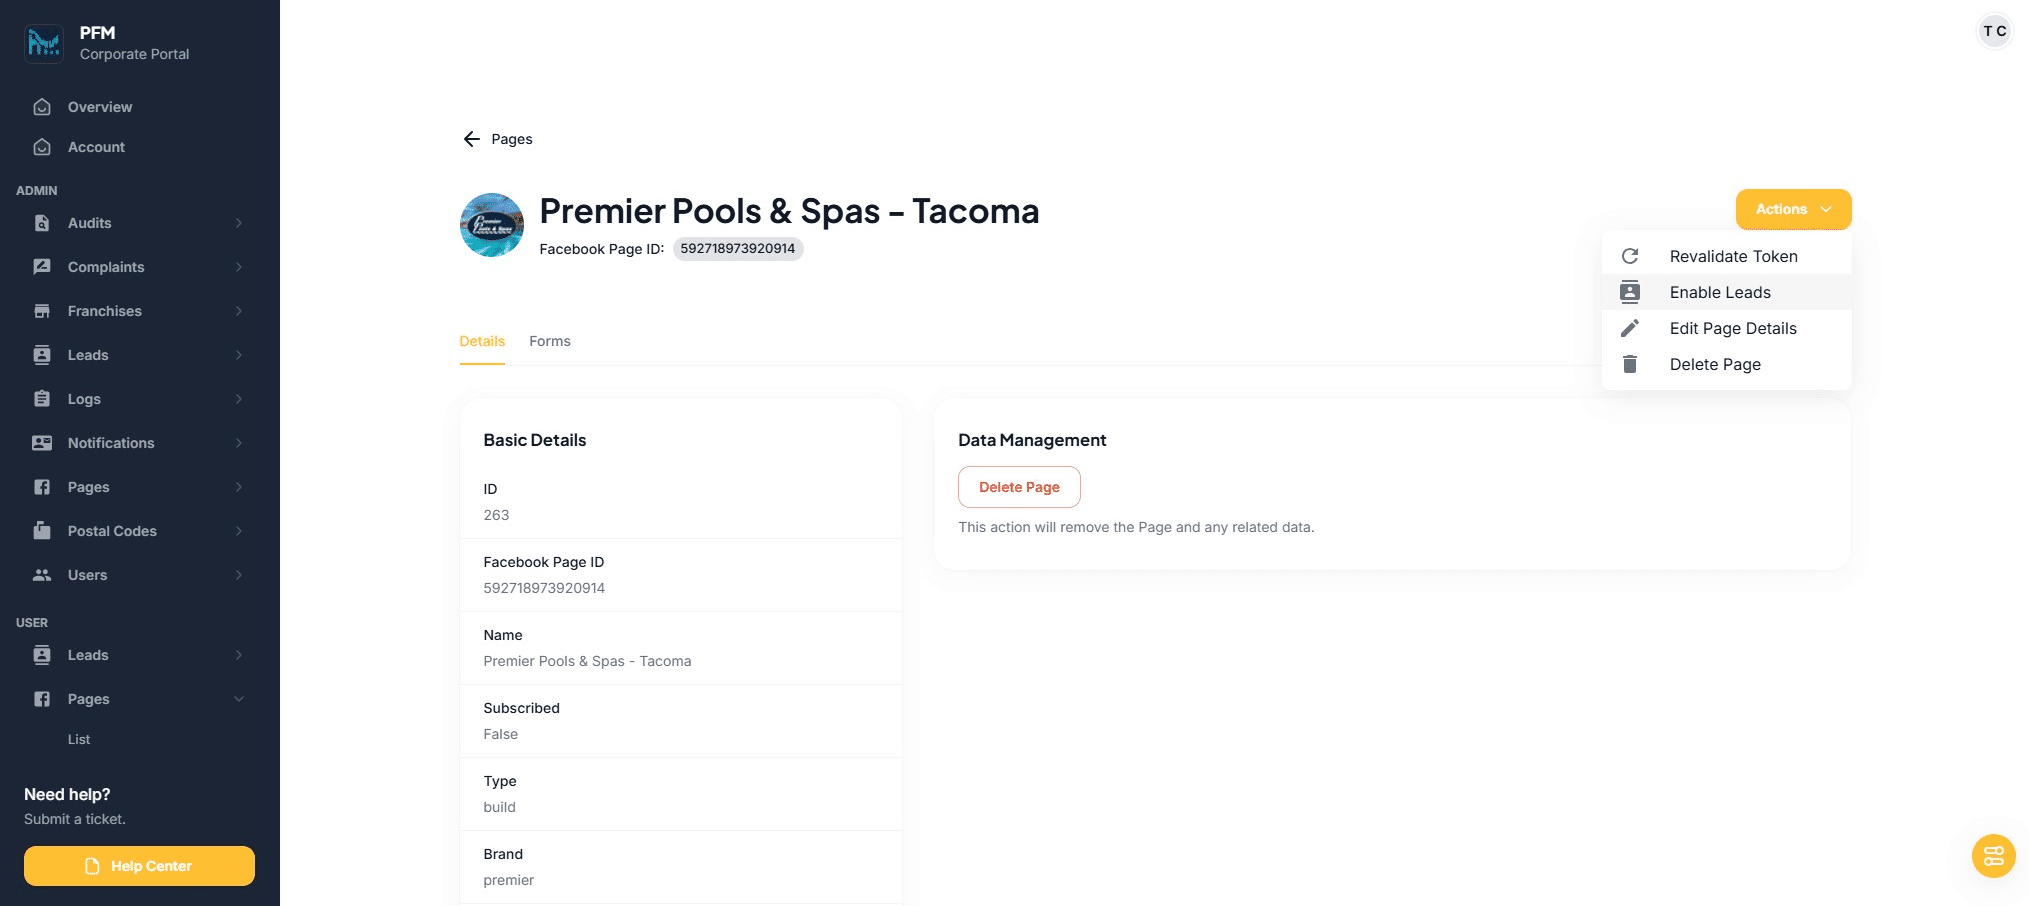Expand the Franchises sidebar section
The image size is (2029, 906).
click(x=239, y=311)
